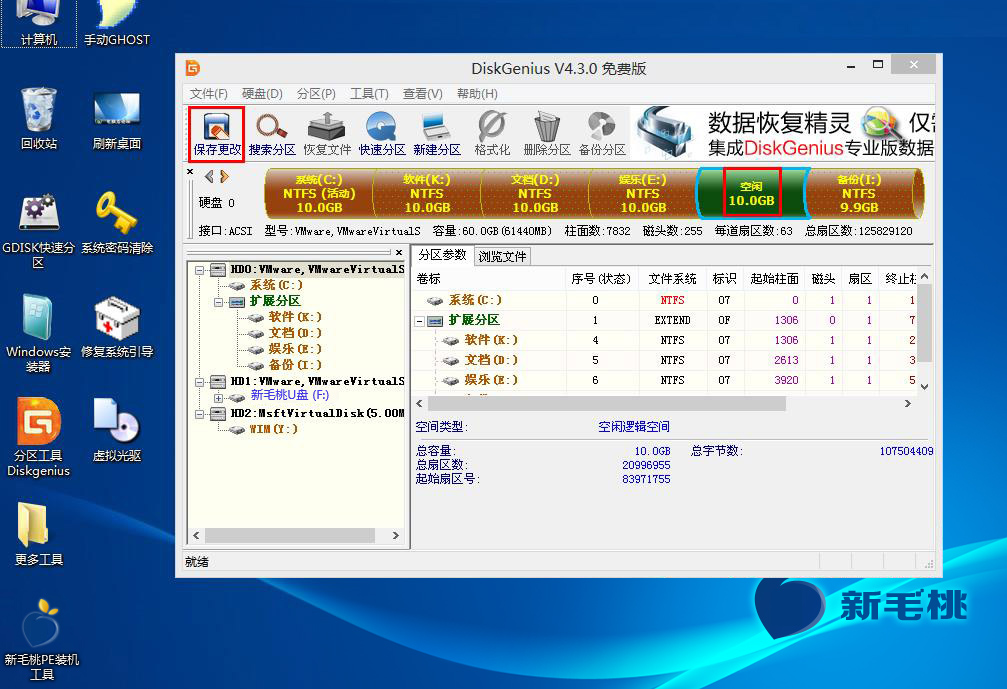Open the 备份分区 backup partition tool
1007x689 pixels.
602,134
